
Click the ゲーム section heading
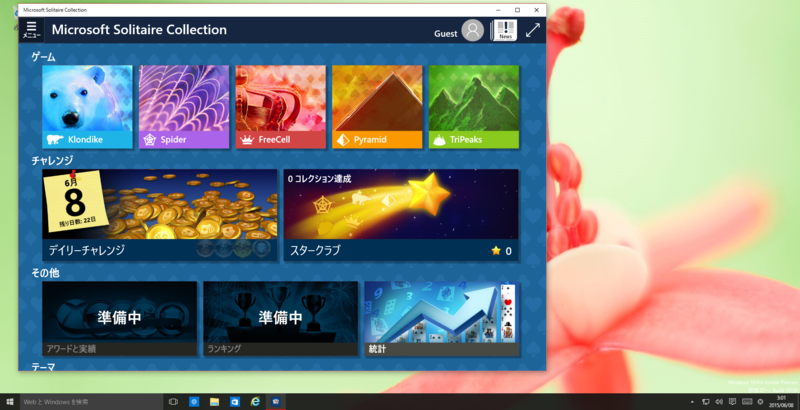pos(43,57)
